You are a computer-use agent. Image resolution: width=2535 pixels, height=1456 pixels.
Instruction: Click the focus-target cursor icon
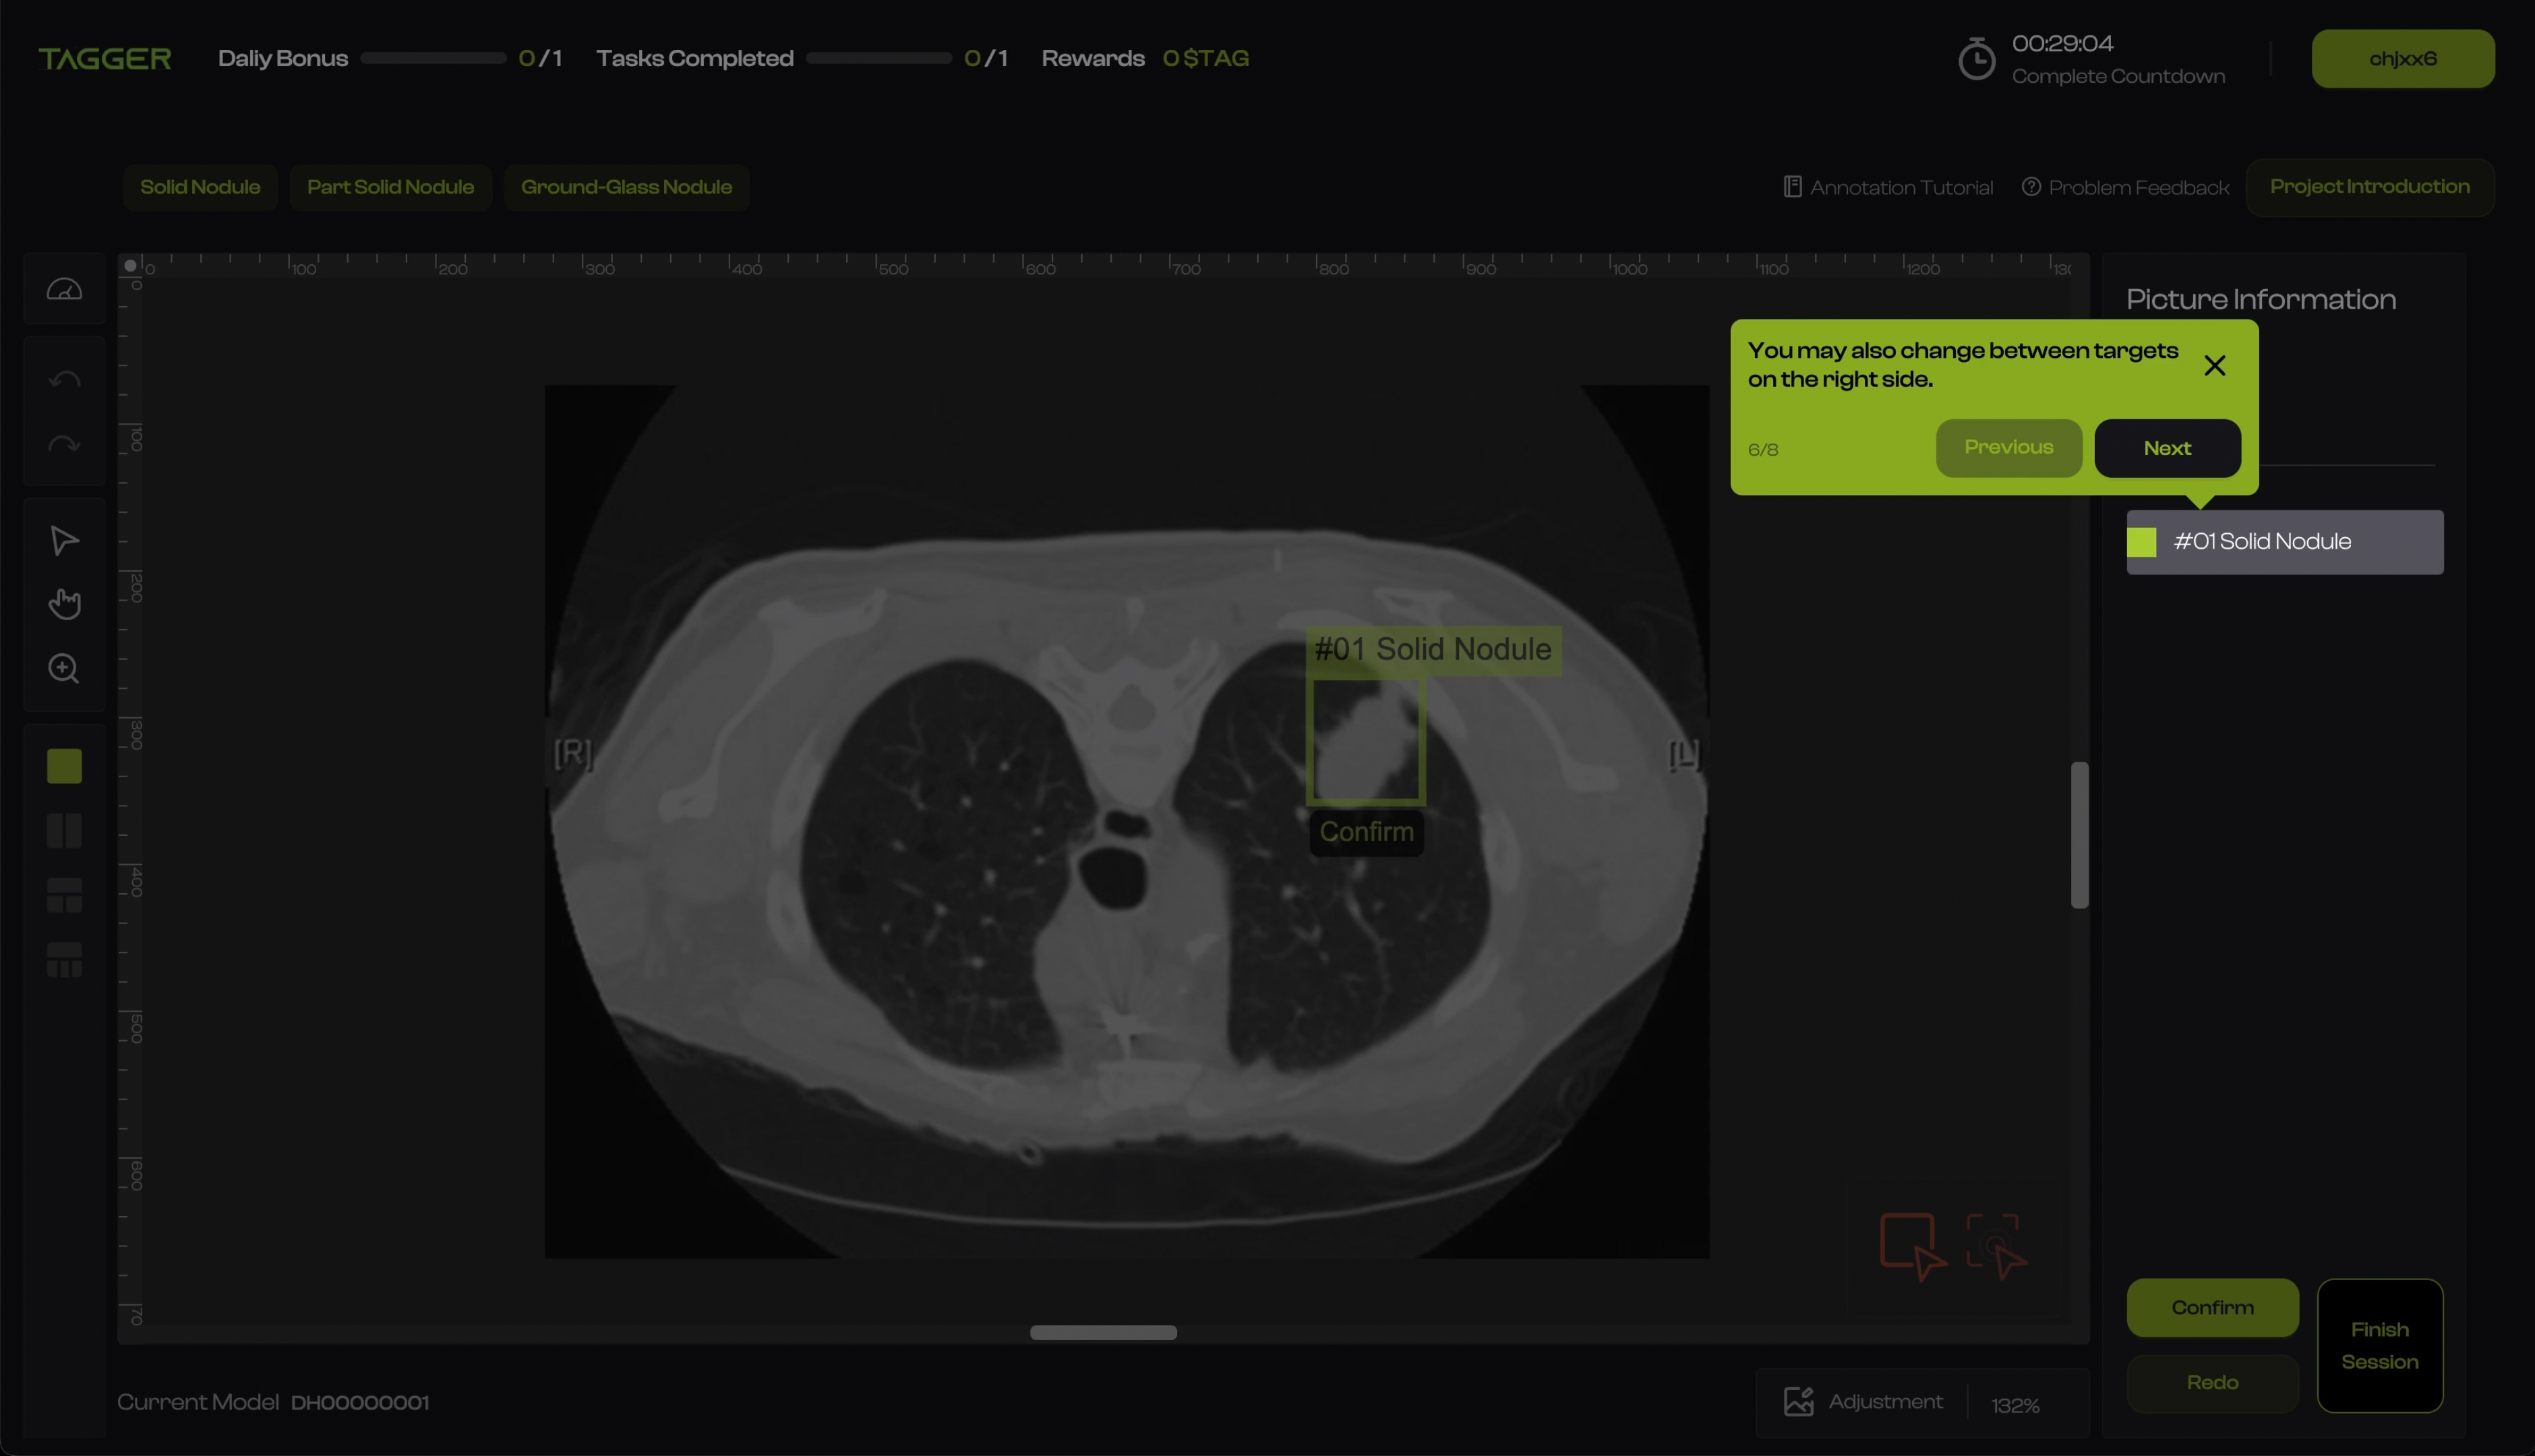pyautogui.click(x=1996, y=1245)
